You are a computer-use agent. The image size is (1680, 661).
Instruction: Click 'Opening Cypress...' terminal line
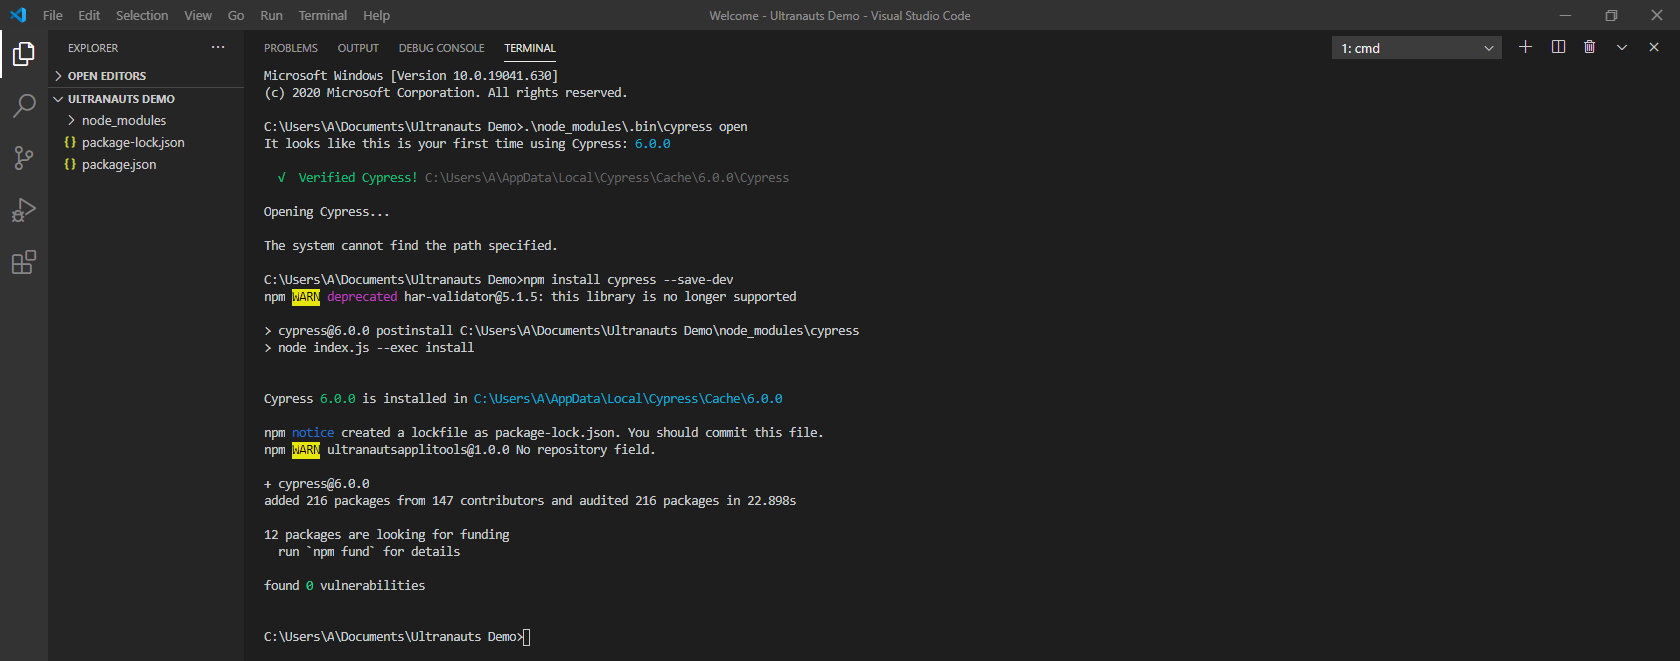[327, 212]
